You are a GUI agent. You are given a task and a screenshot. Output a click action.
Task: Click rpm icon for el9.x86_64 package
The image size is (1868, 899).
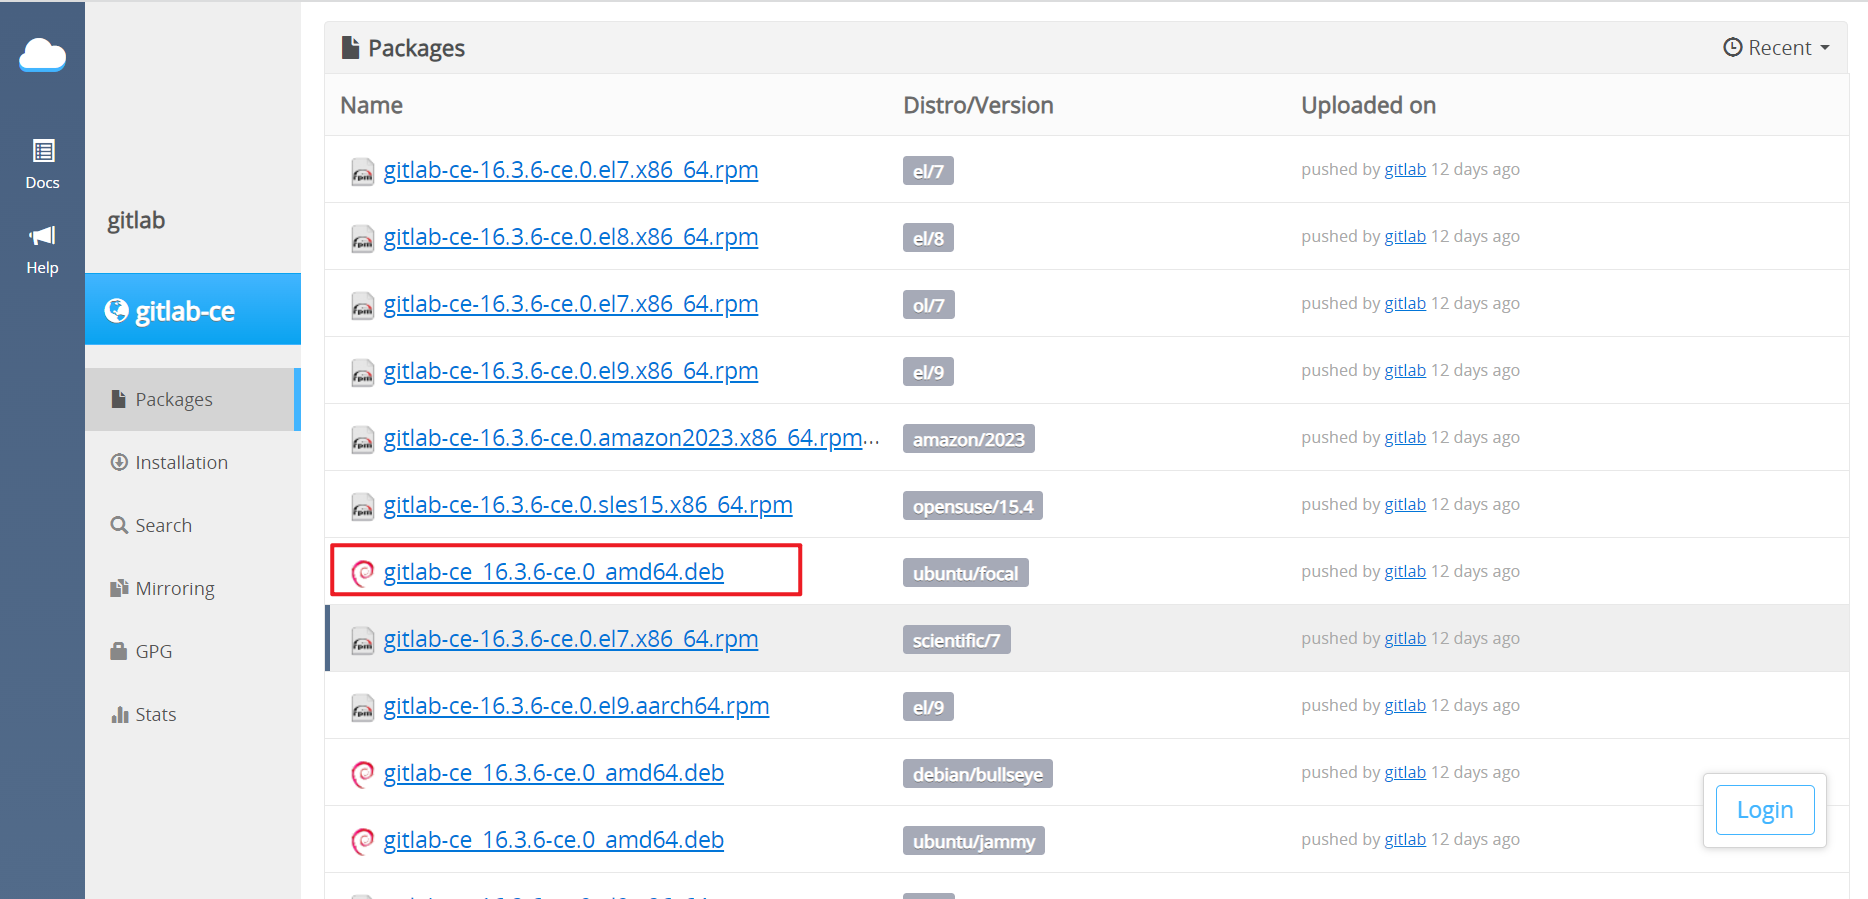pyautogui.click(x=362, y=373)
